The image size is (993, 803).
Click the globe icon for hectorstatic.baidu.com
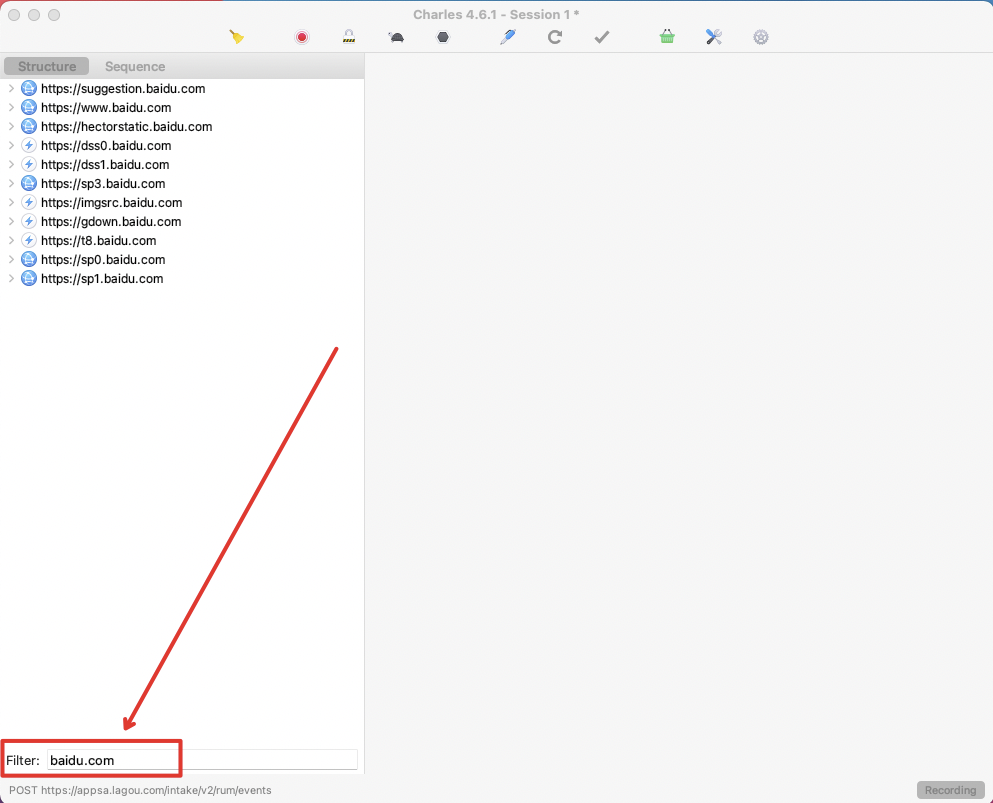click(x=28, y=127)
